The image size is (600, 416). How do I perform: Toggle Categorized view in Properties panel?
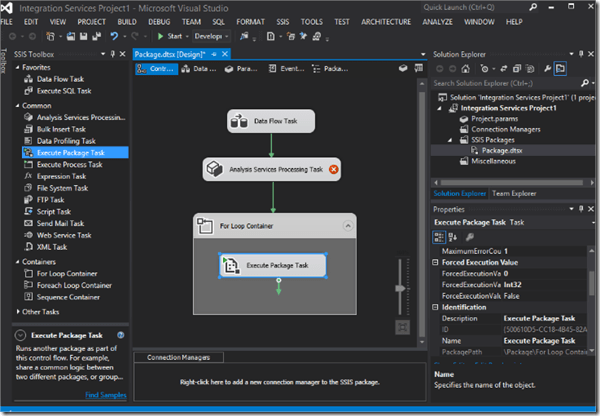click(x=438, y=237)
